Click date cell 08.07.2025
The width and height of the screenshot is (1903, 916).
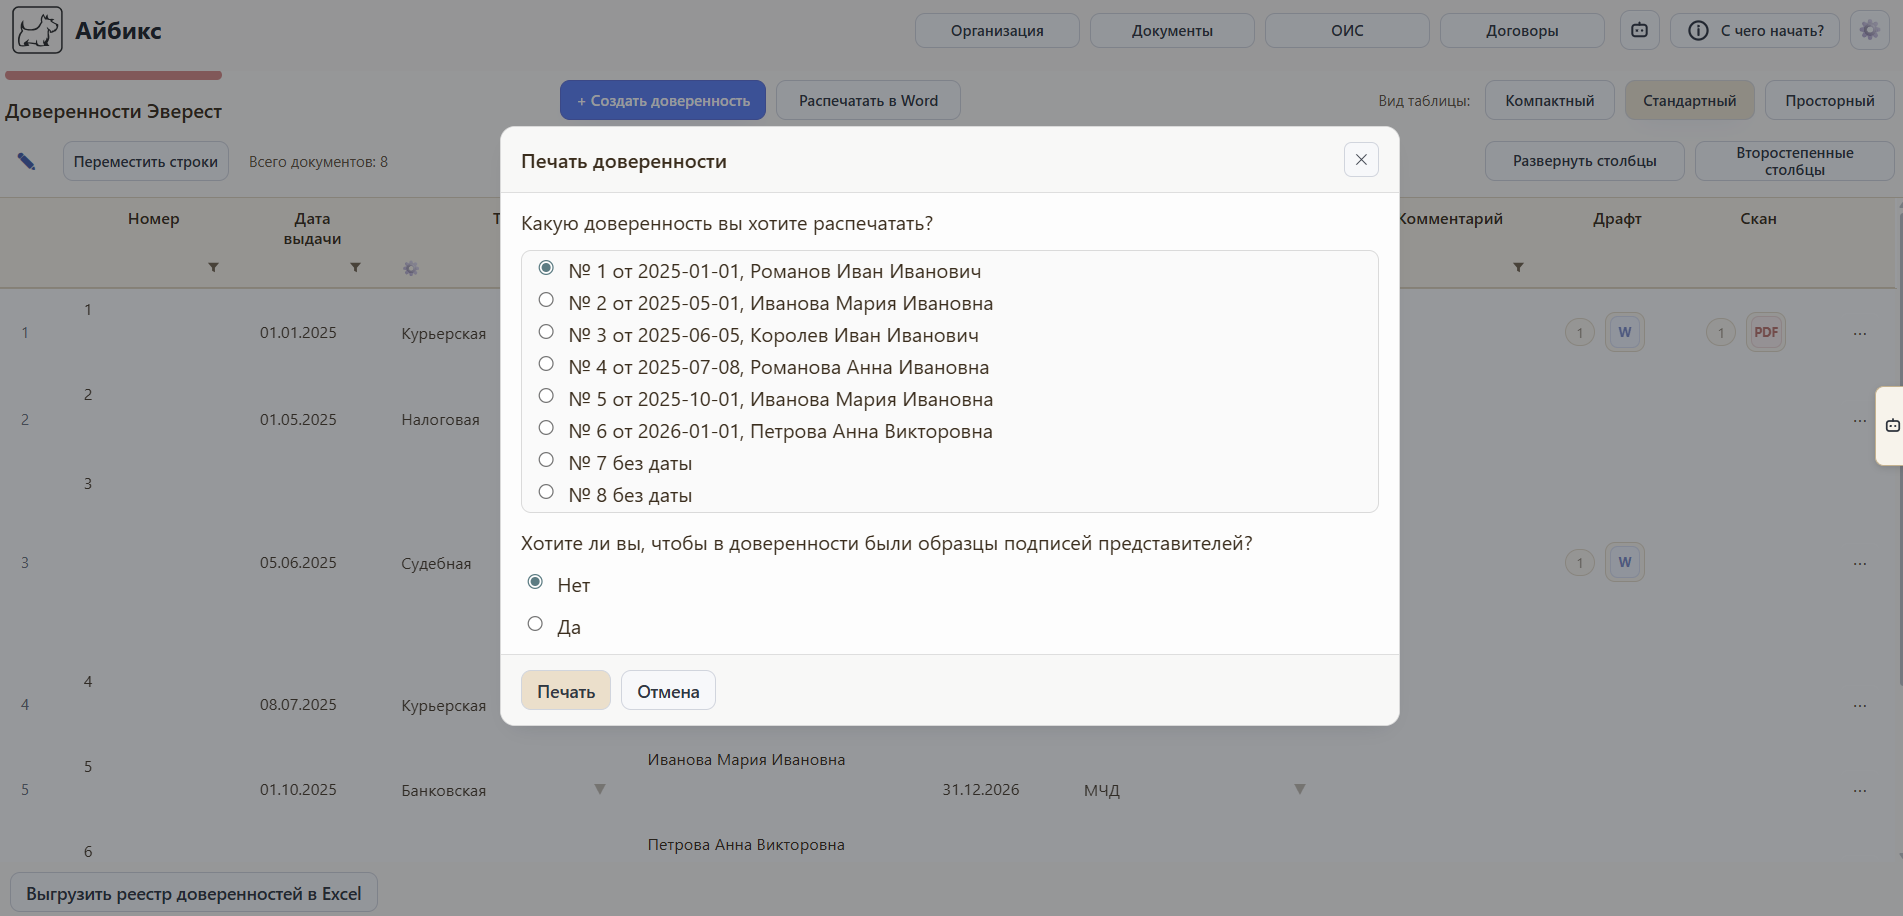[x=298, y=705]
